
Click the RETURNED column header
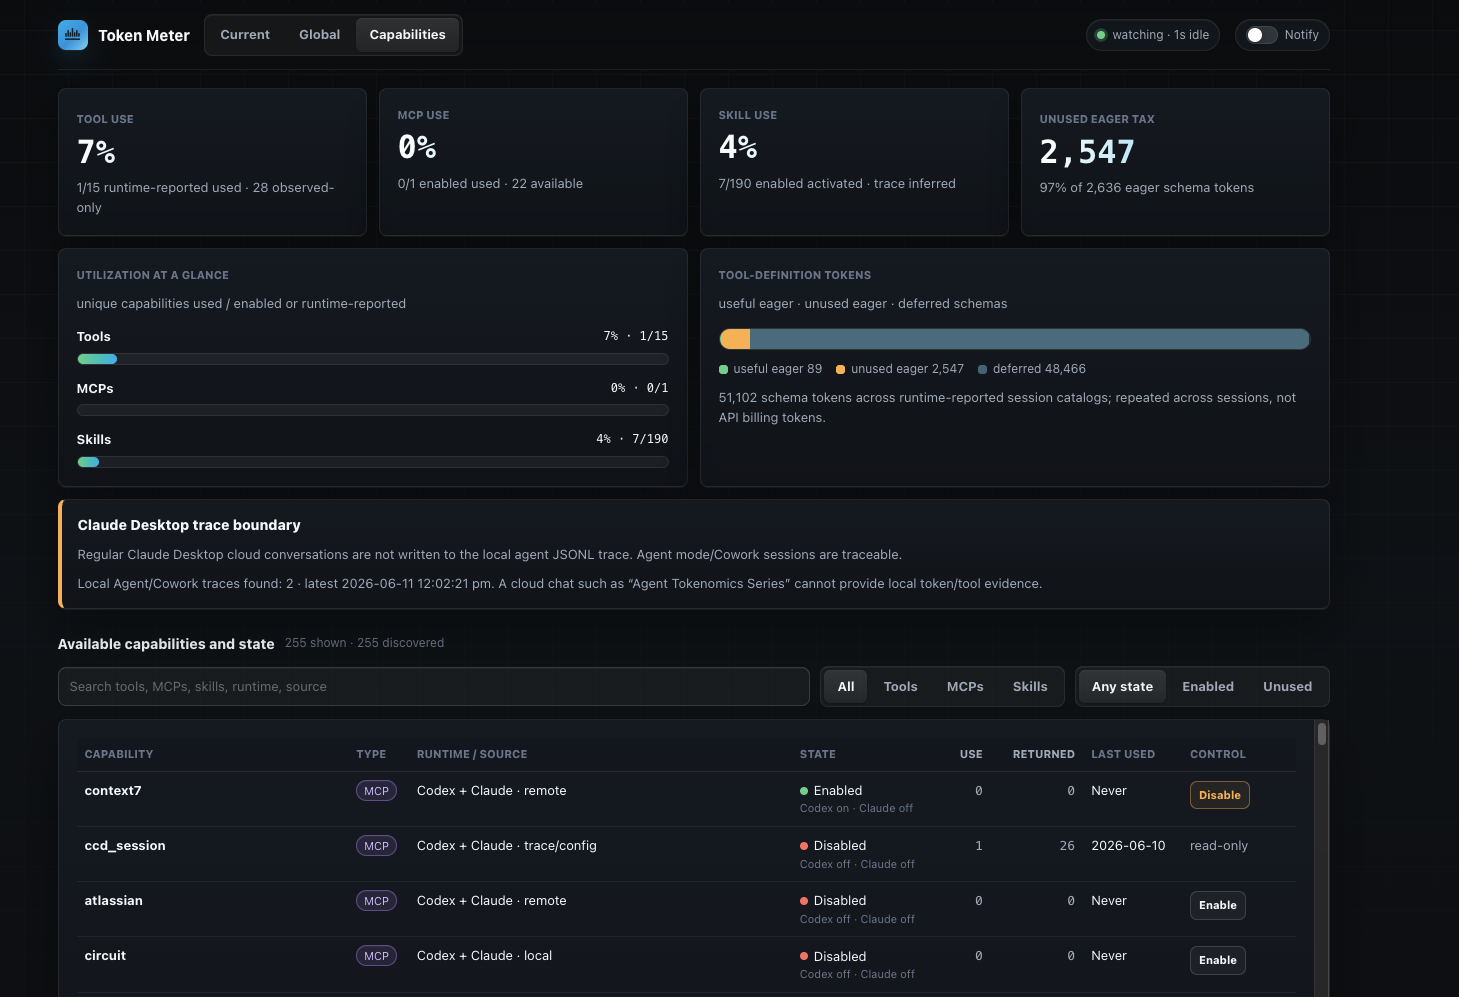pyautogui.click(x=1043, y=754)
